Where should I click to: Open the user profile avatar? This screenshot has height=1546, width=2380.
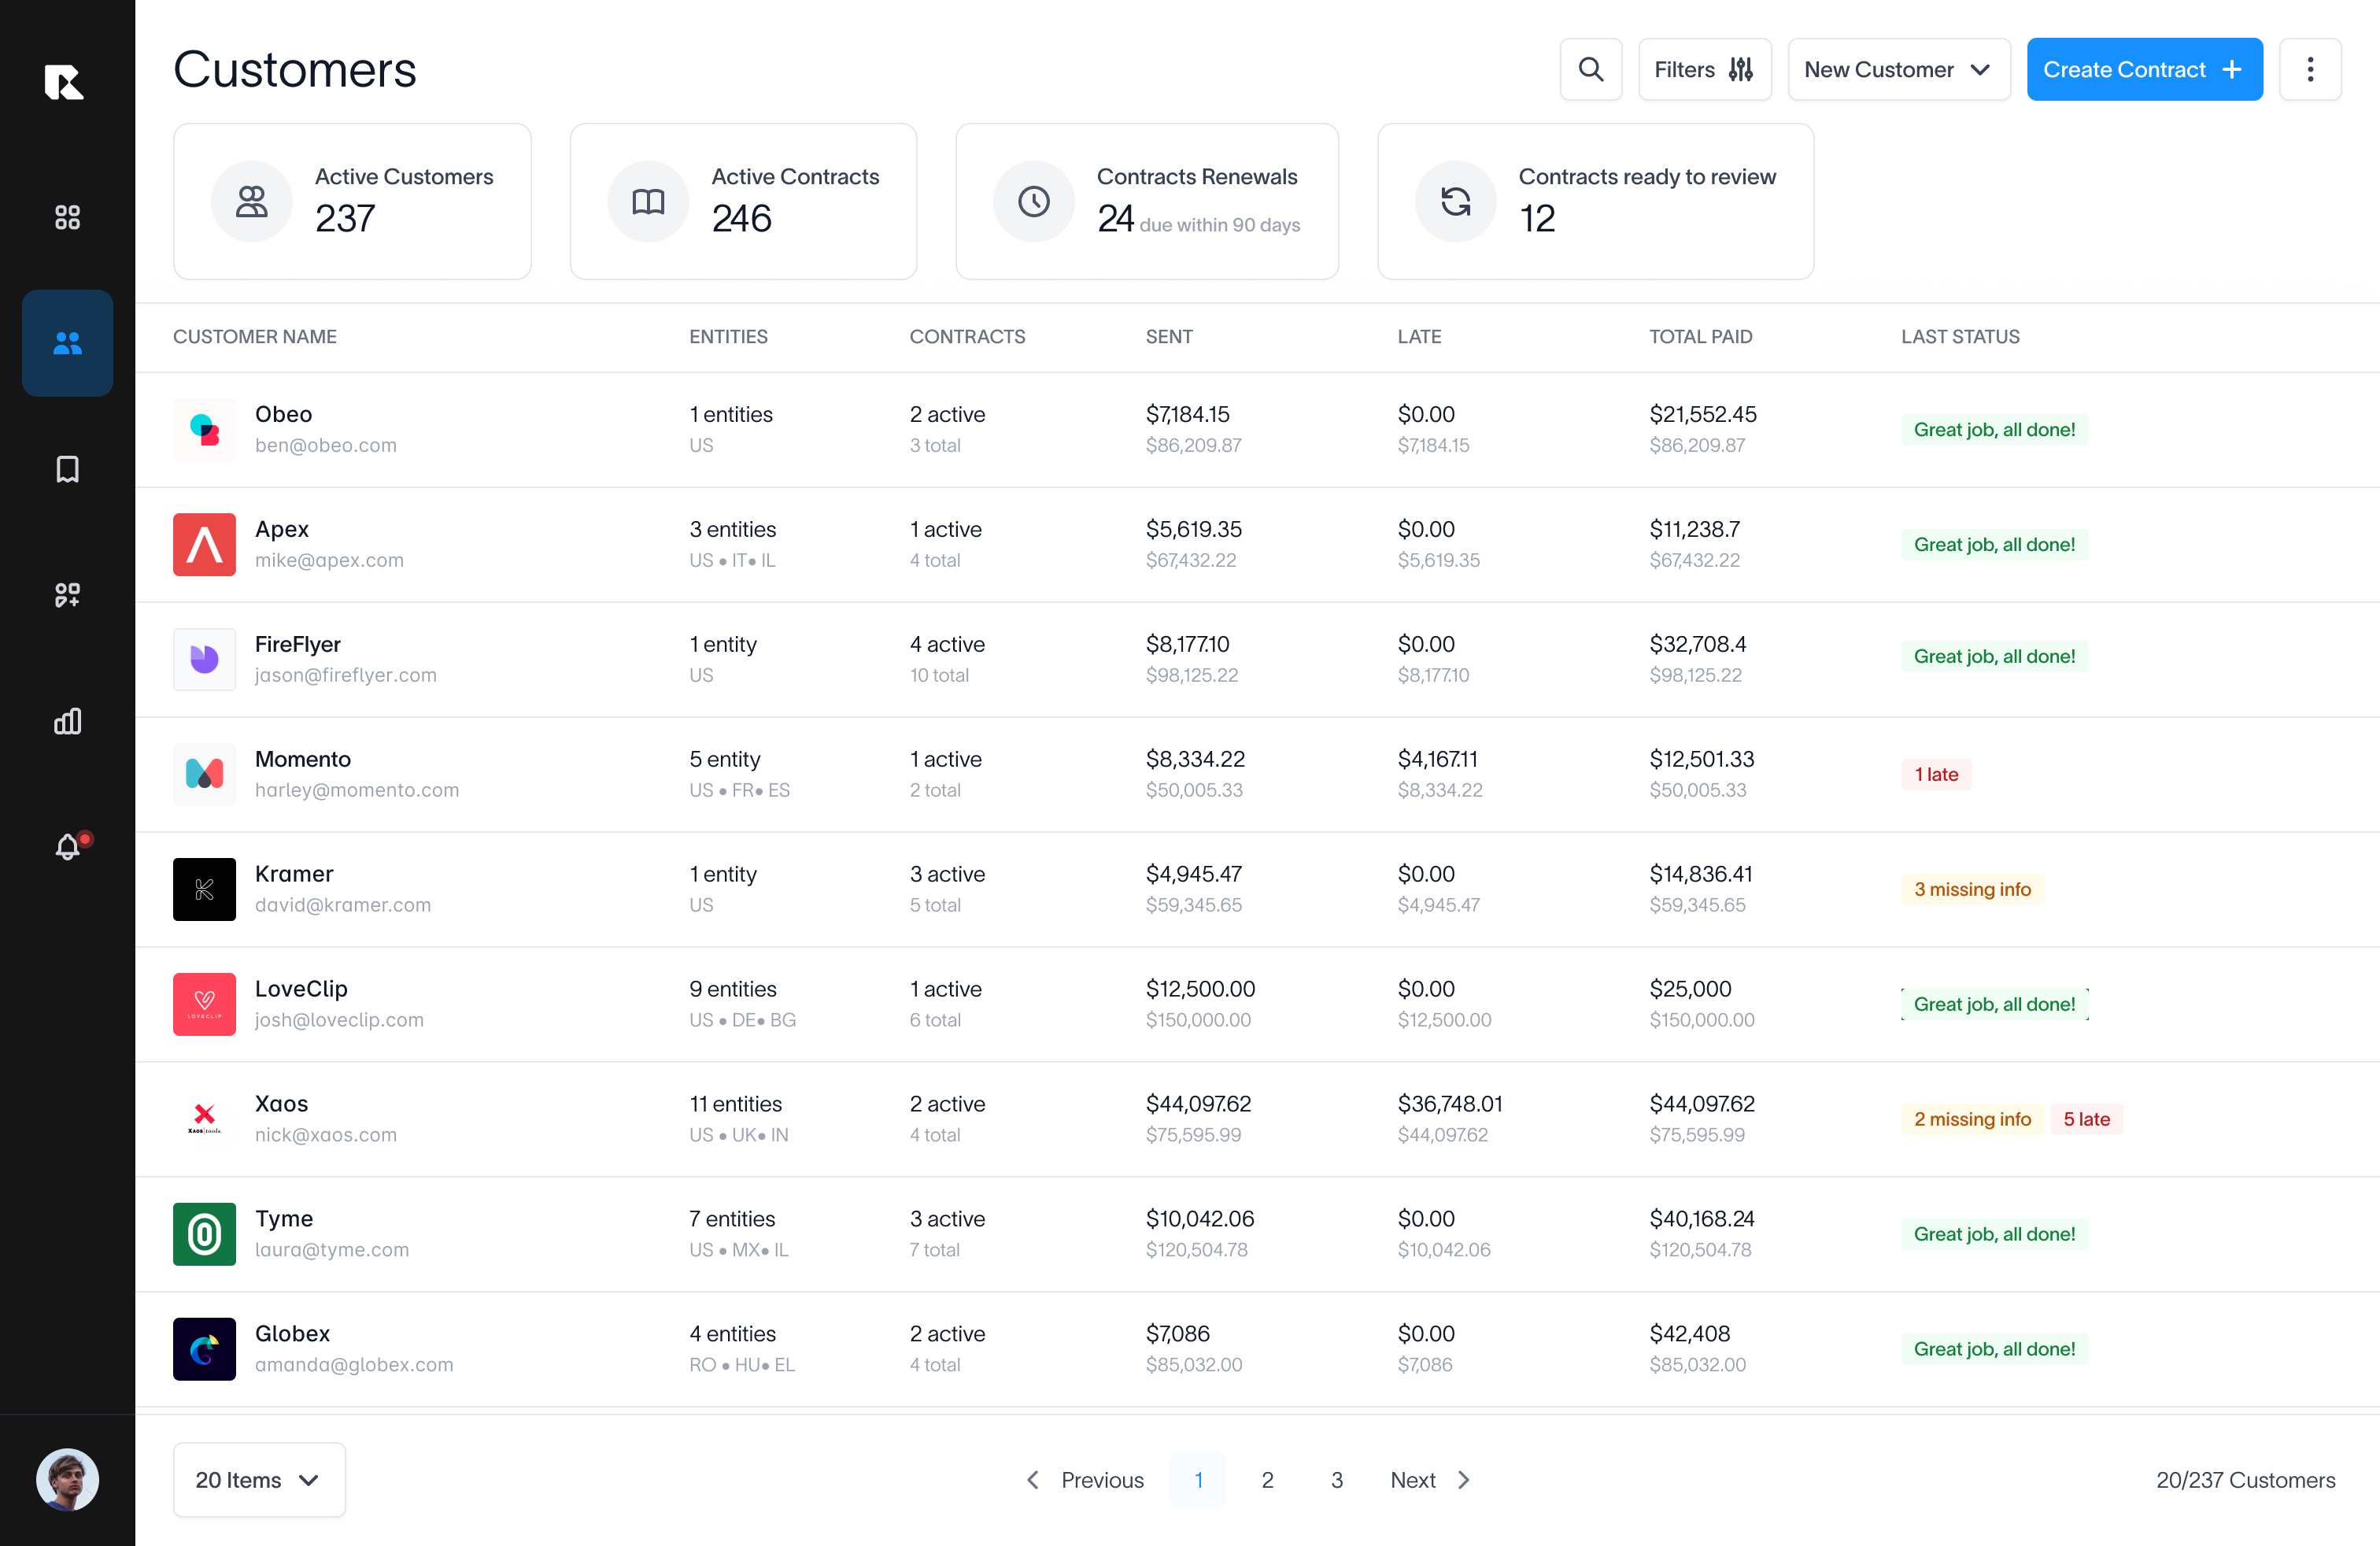coord(67,1479)
